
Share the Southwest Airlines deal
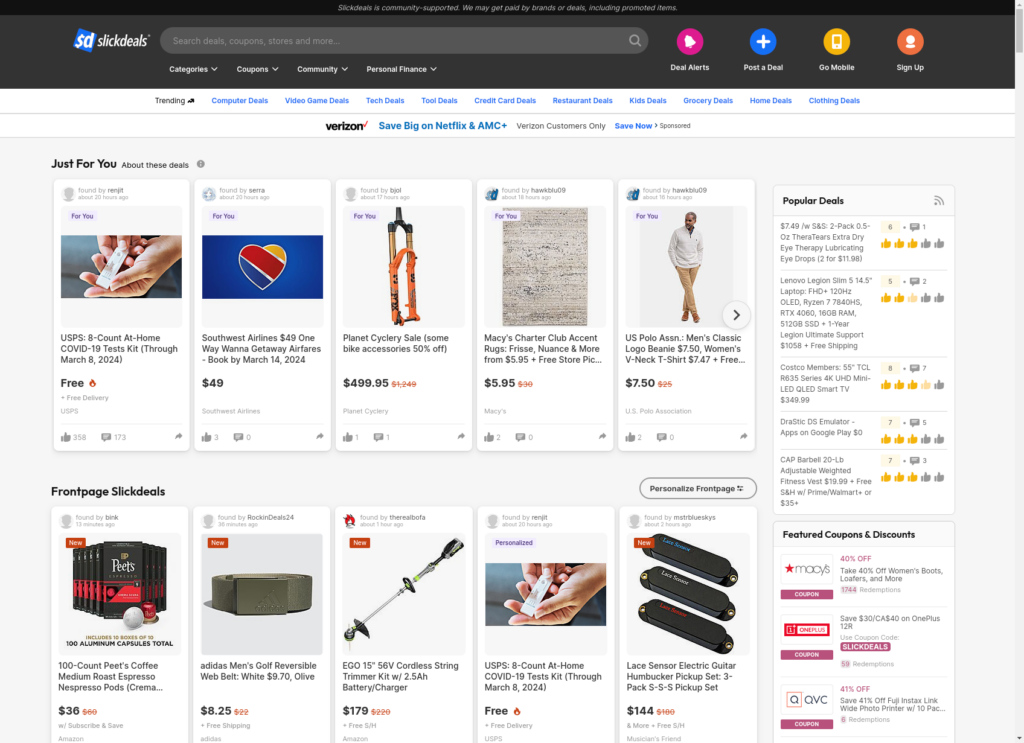point(319,436)
